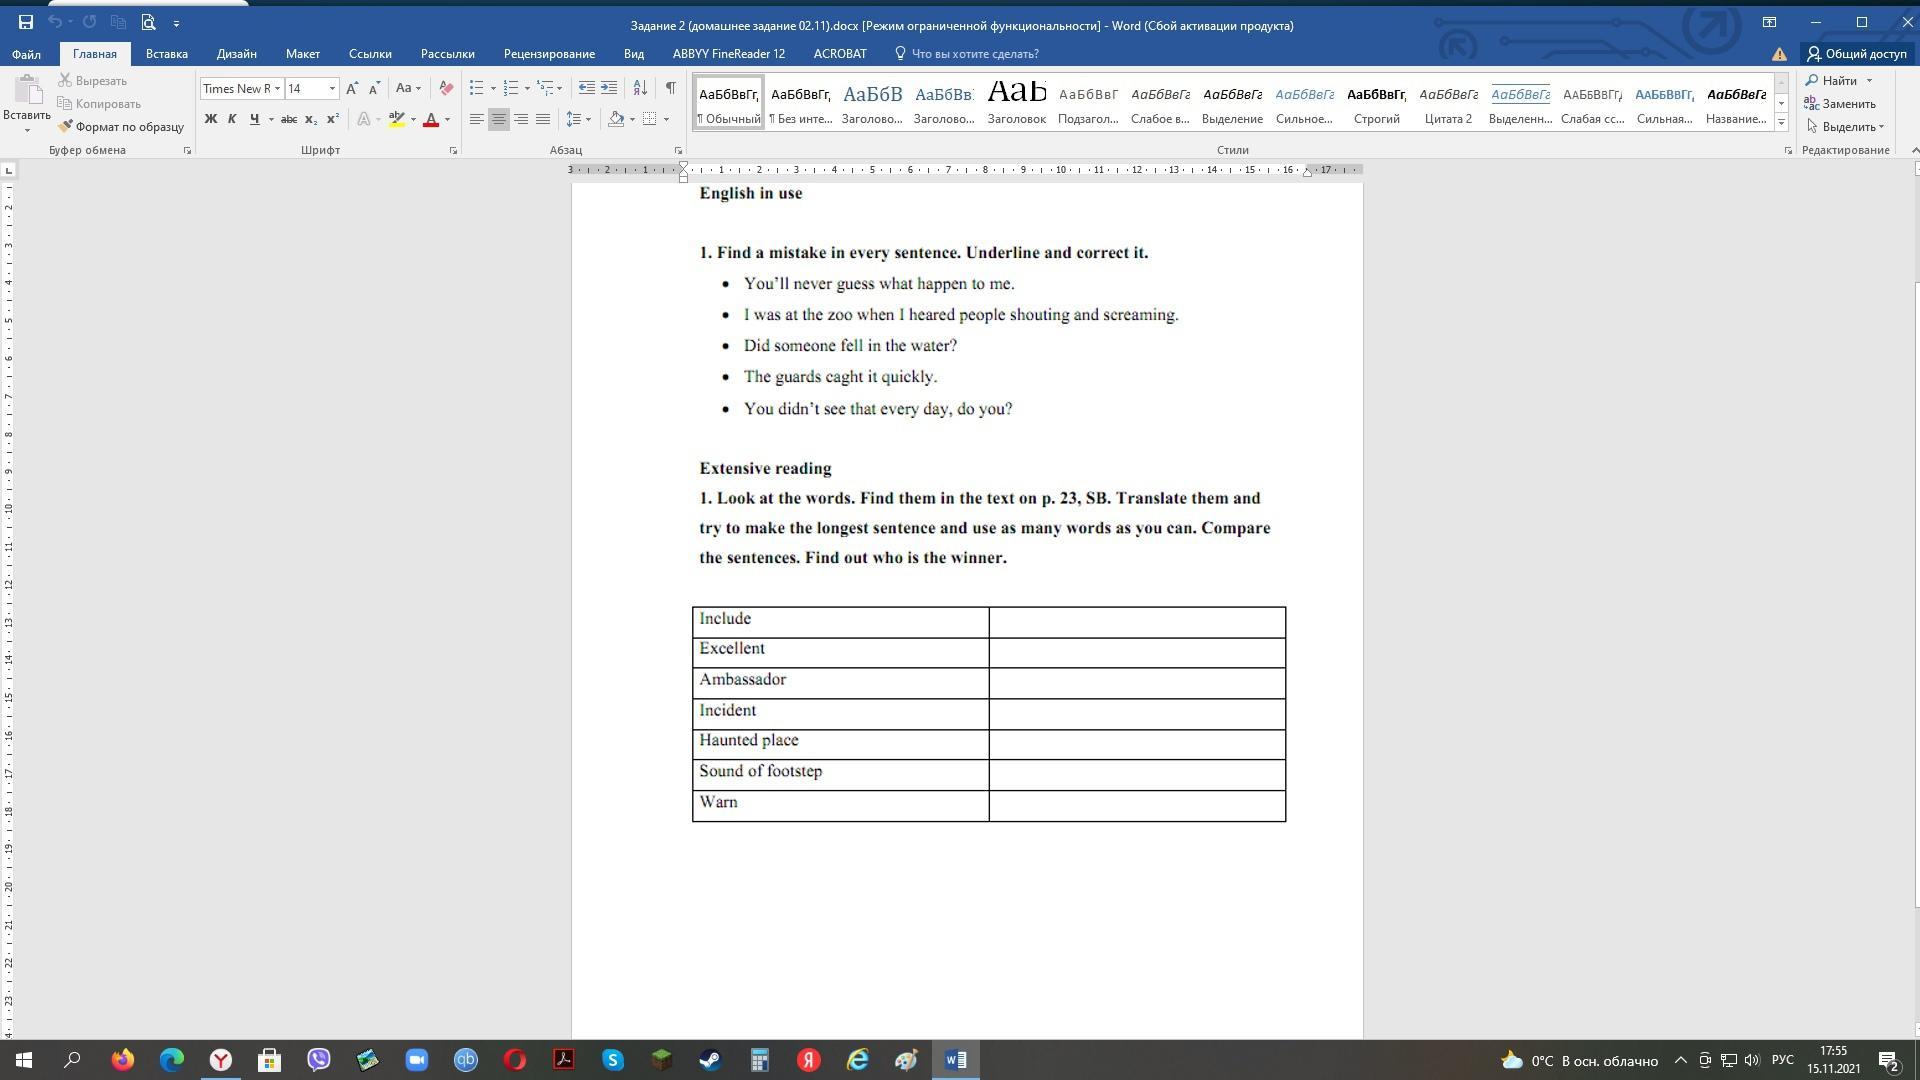Open ribbon display options in the title bar
The image size is (1920, 1080).
point(1769,22)
